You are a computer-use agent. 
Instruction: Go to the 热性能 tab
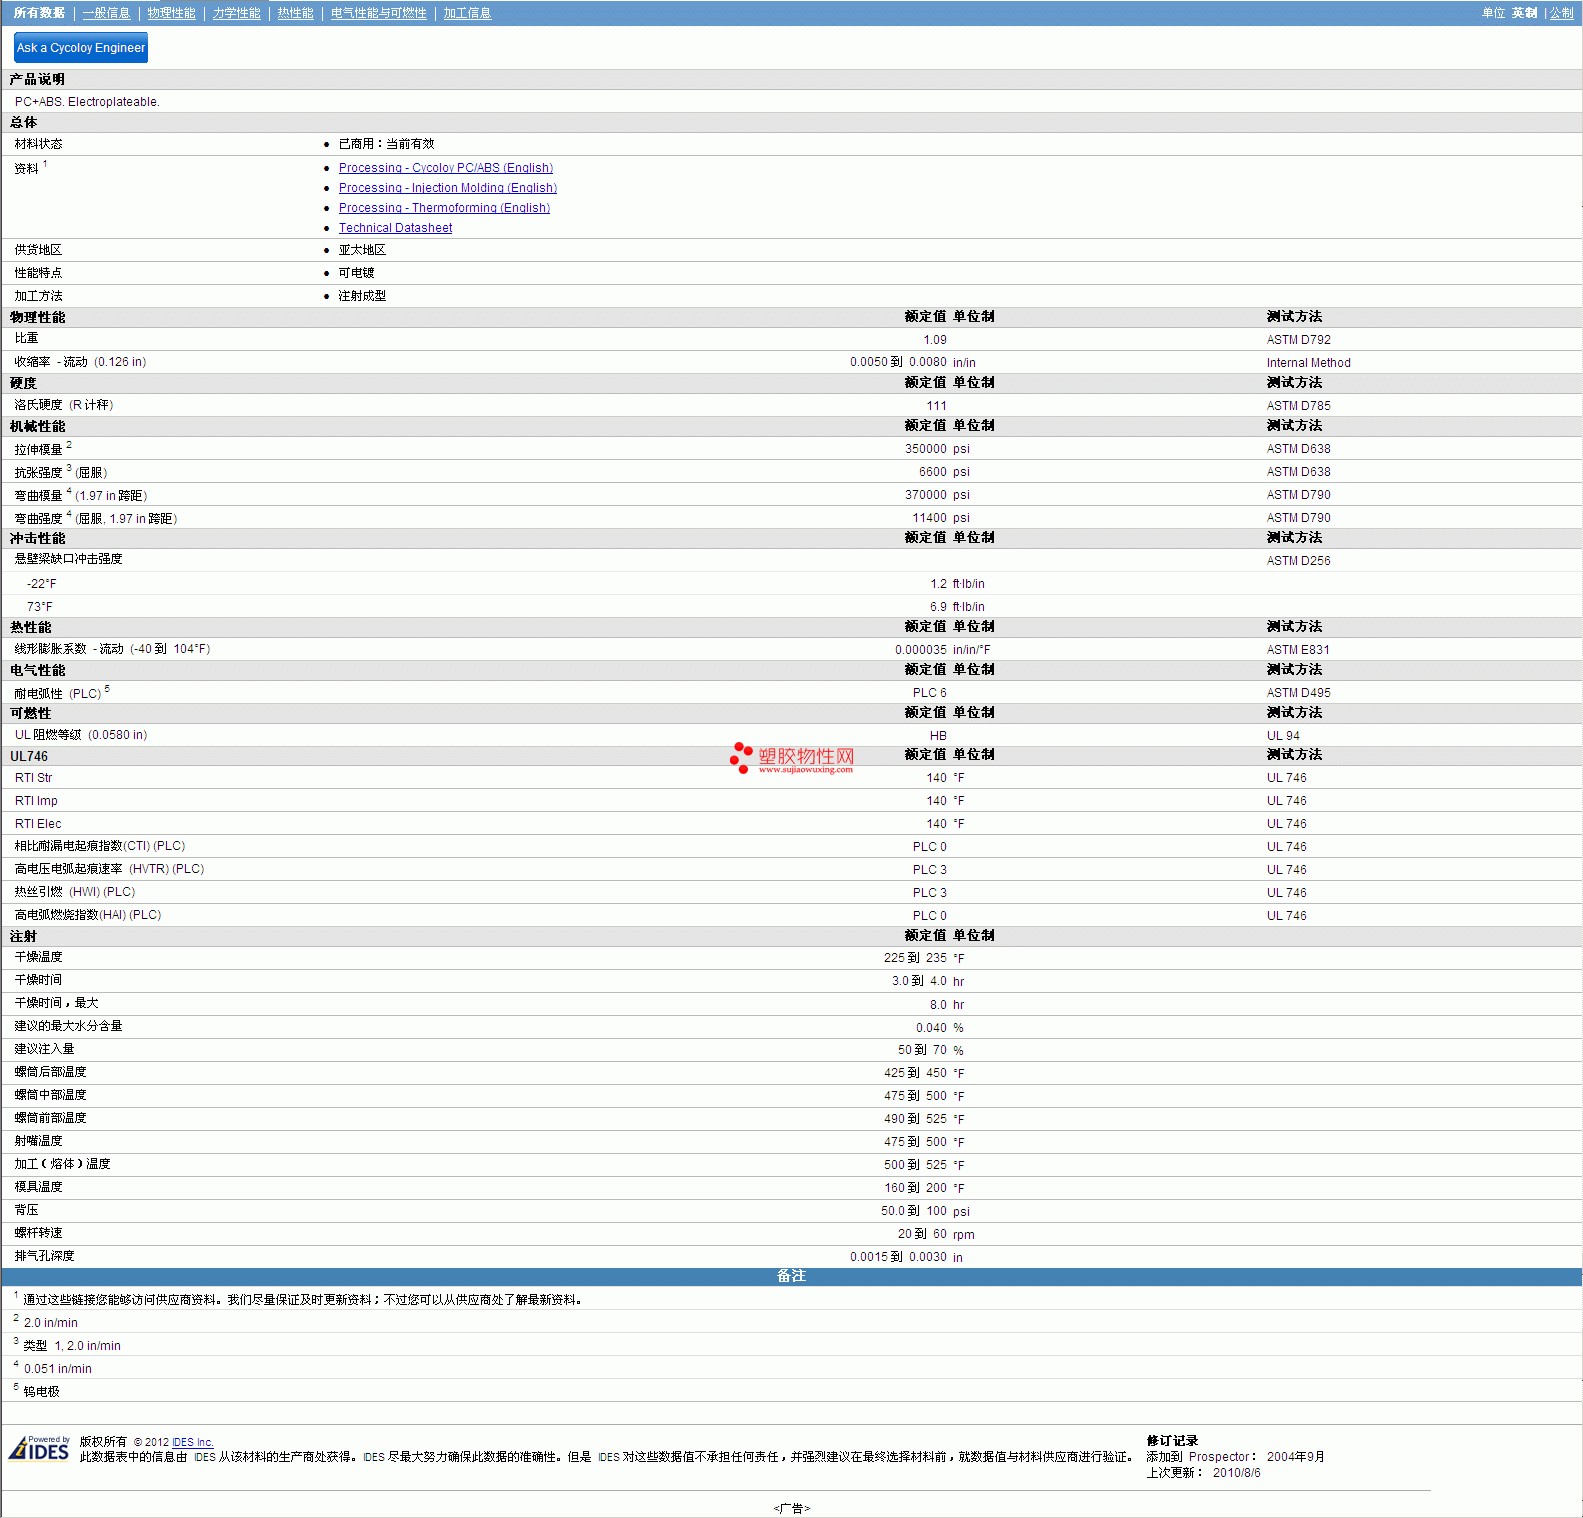point(295,13)
